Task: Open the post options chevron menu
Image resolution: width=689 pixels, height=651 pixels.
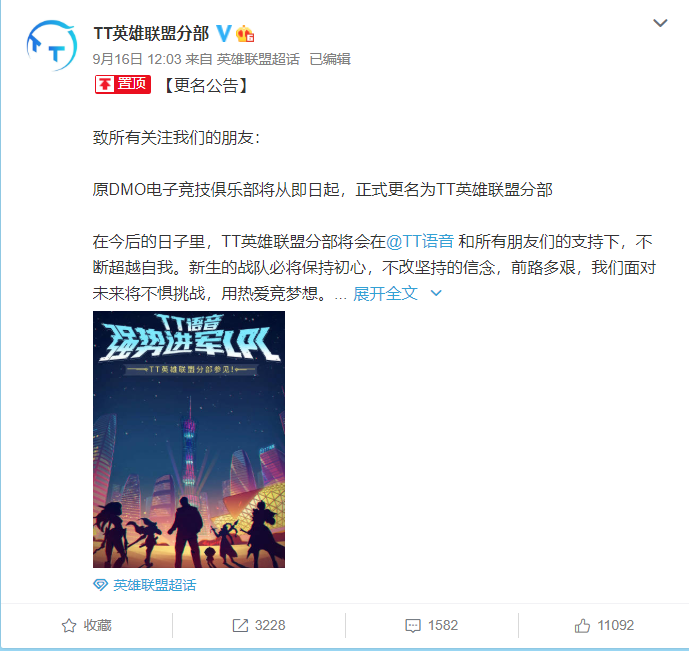Action: click(660, 23)
